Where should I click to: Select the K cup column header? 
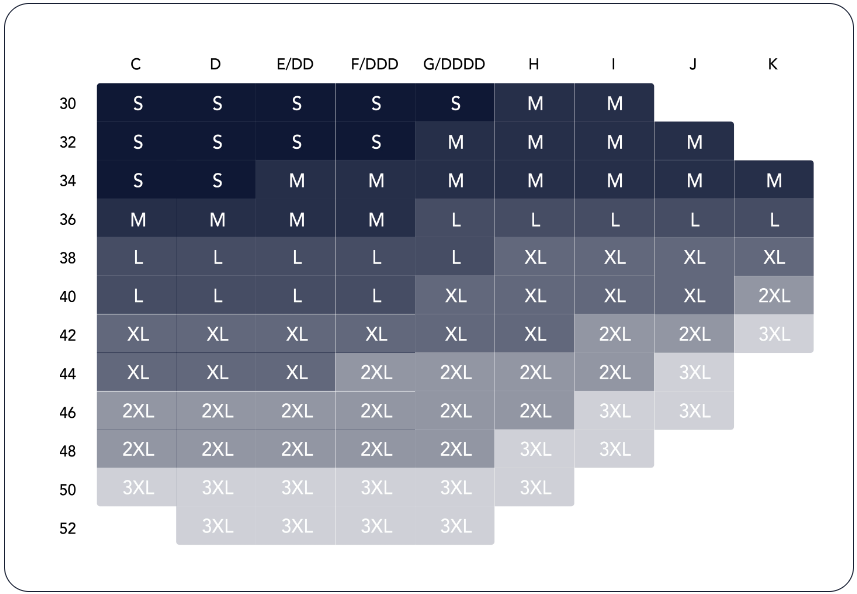pos(773,65)
